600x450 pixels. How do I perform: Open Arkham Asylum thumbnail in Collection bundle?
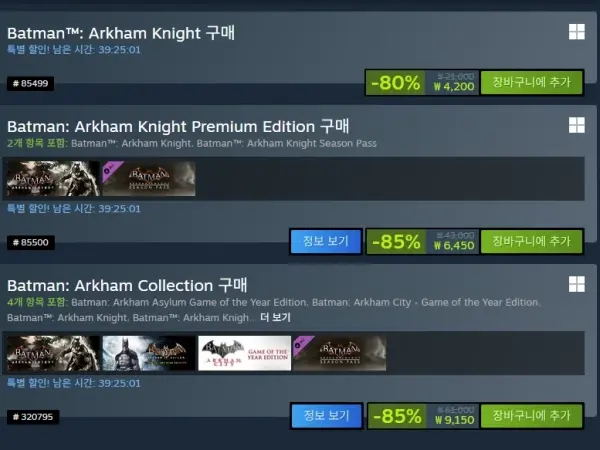(149, 353)
